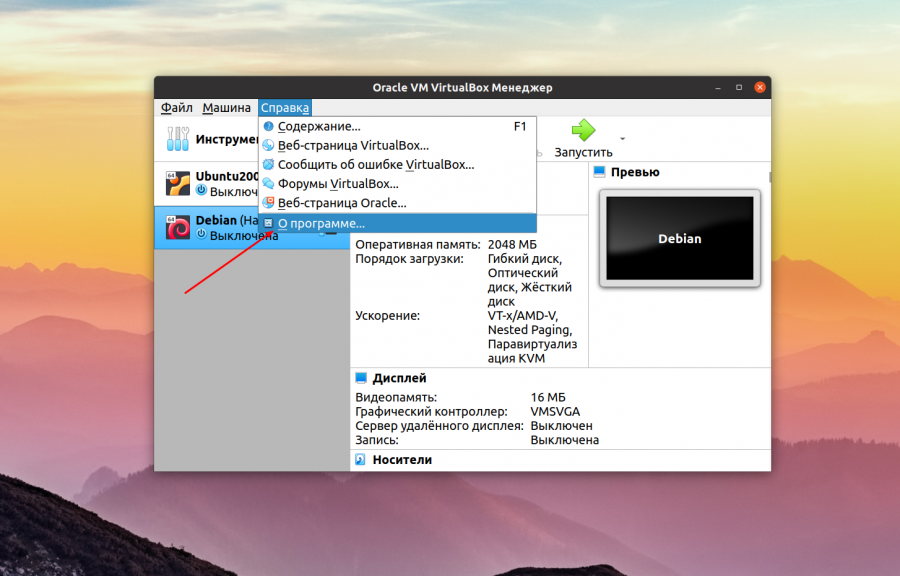Select the Debian virtual machine row
Image resolution: width=900 pixels, height=576 pixels.
point(252,228)
